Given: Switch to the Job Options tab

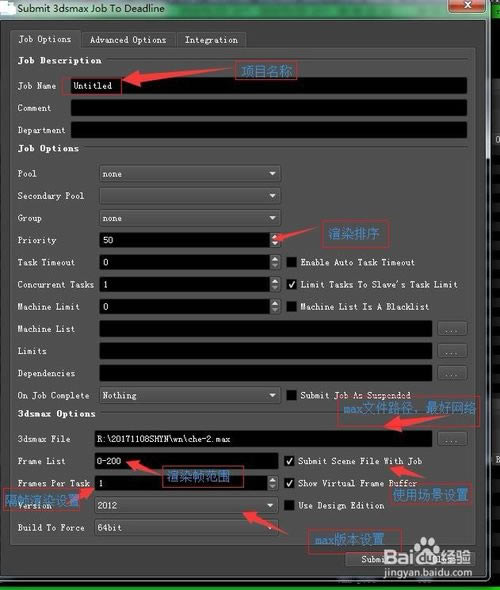Looking at the screenshot, I should (x=45, y=40).
